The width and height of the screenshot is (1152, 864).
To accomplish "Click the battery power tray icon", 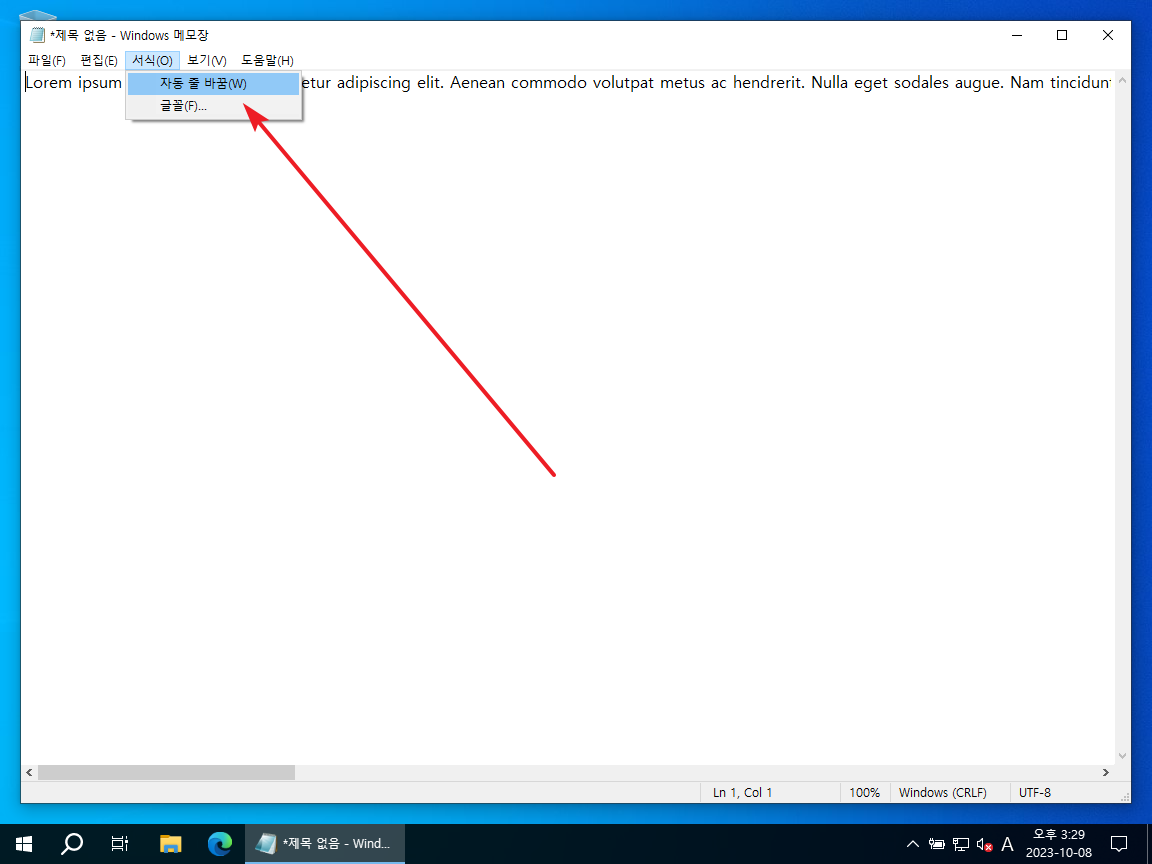I will pos(937,844).
